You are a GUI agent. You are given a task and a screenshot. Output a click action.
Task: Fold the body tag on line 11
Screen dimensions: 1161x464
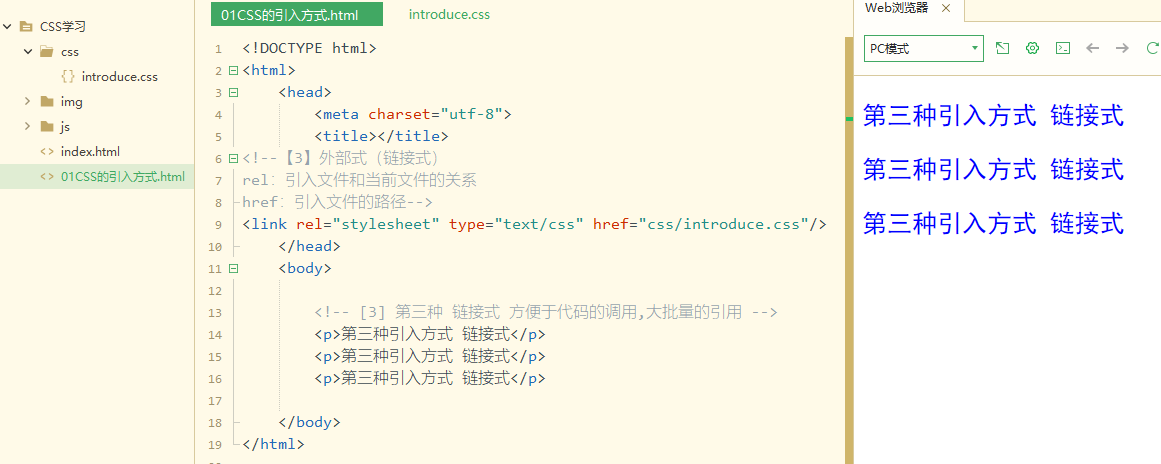pos(234,269)
